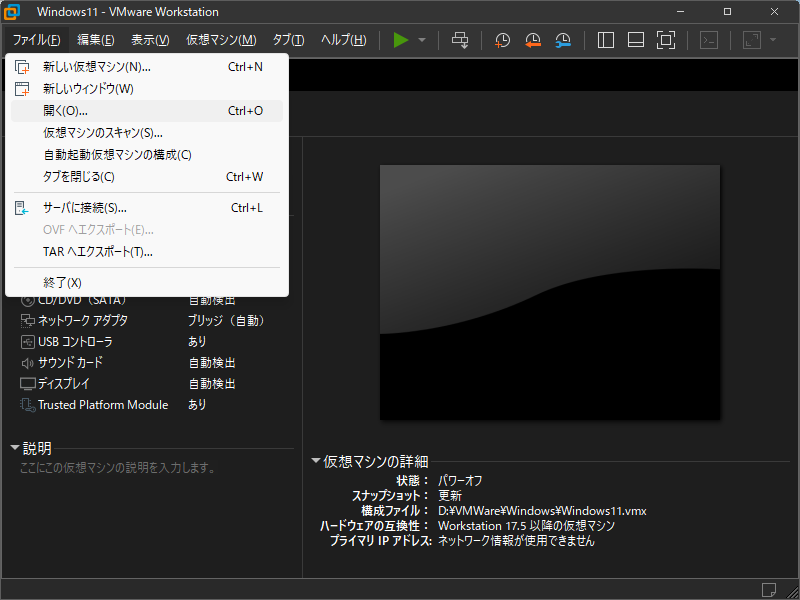Select 自動起動仮想マシンの構成(C) entry
This screenshot has height=600, width=800.
coord(147,155)
